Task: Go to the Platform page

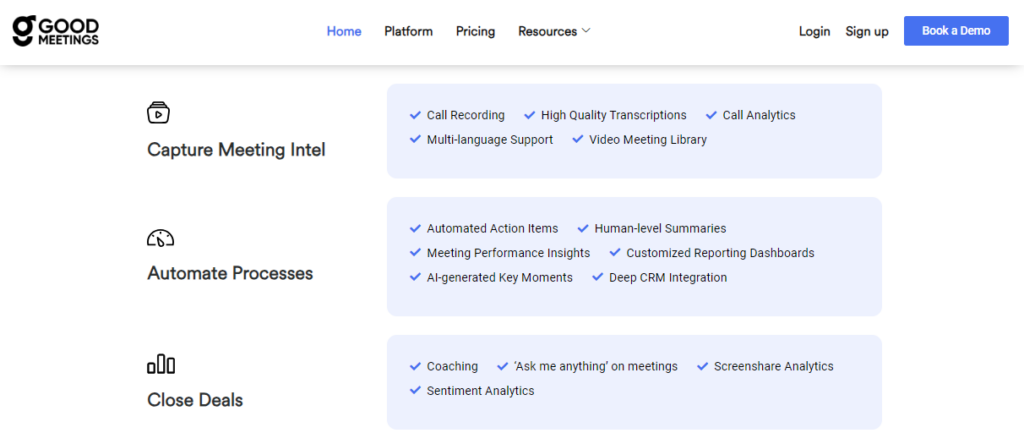Action: tap(408, 31)
